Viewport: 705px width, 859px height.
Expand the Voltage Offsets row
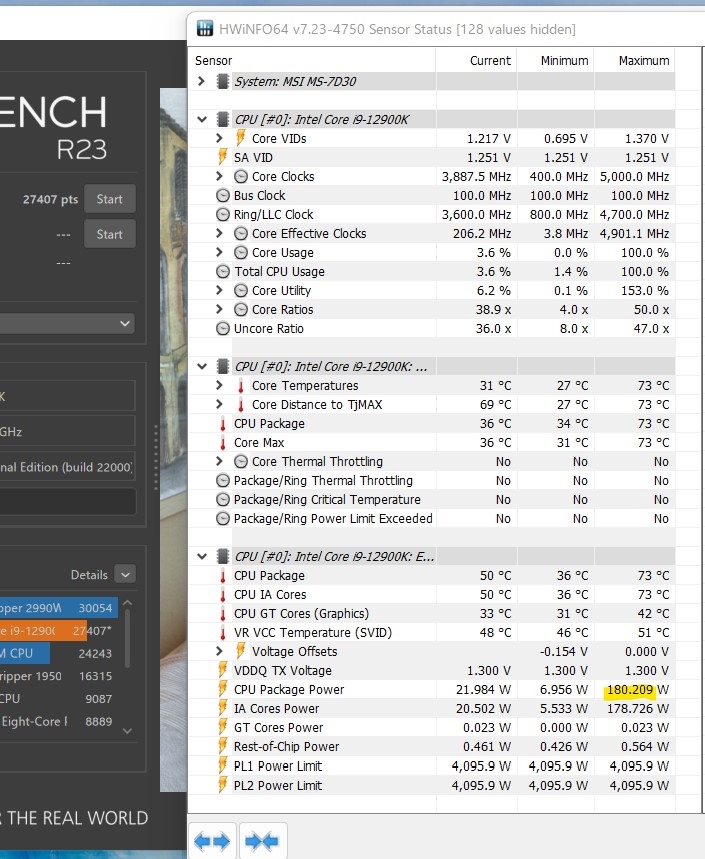[219, 651]
